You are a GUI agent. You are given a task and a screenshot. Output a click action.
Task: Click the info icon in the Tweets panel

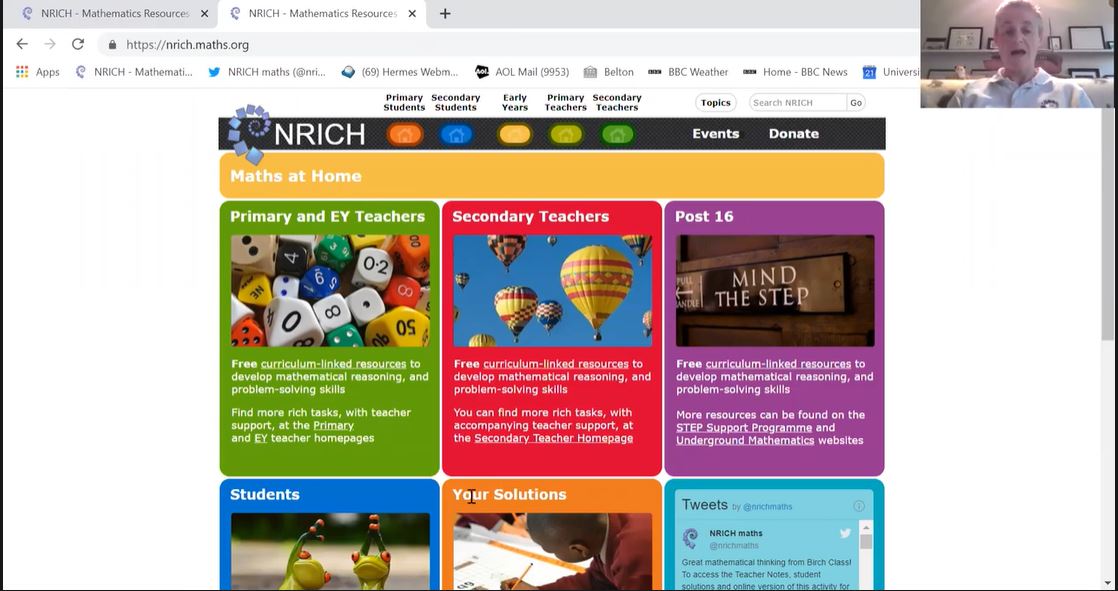click(x=858, y=506)
